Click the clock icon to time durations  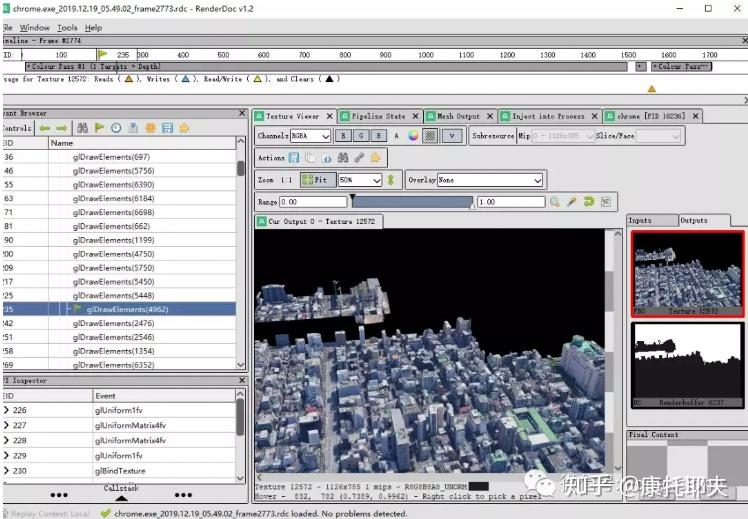click(x=116, y=128)
